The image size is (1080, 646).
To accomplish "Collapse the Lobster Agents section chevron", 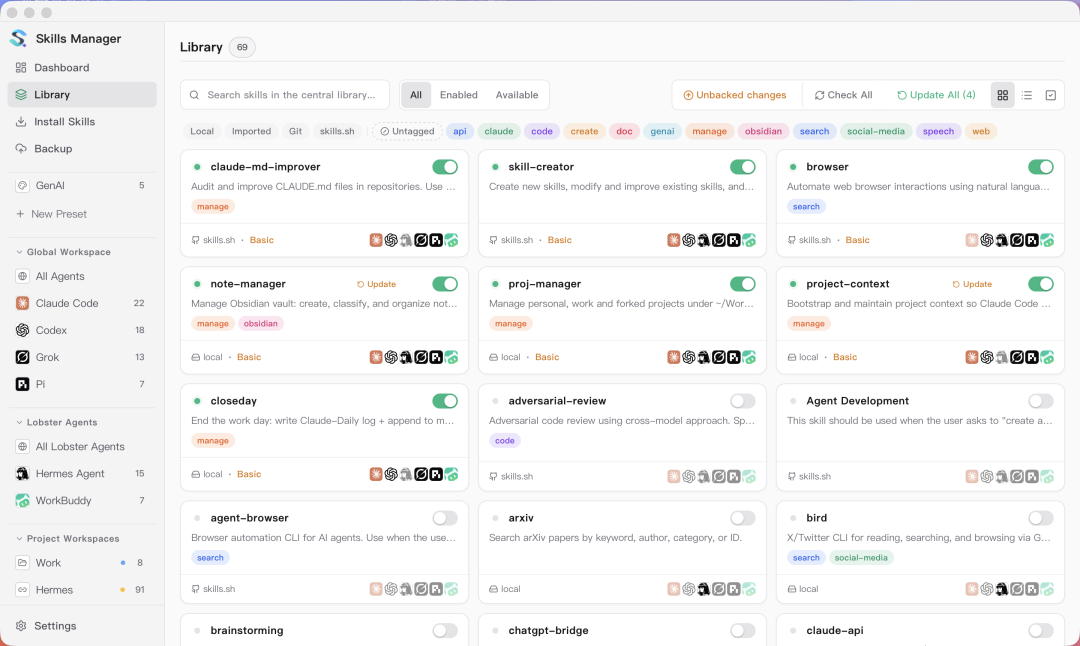I will click(19, 422).
